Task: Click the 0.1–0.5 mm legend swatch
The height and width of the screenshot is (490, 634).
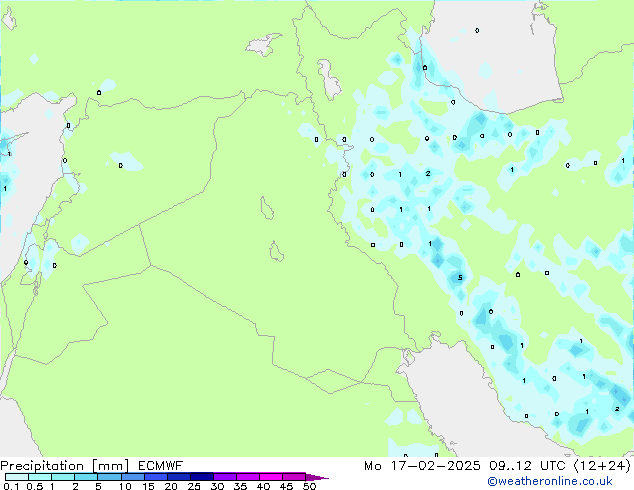Action: pyautogui.click(x=17, y=477)
